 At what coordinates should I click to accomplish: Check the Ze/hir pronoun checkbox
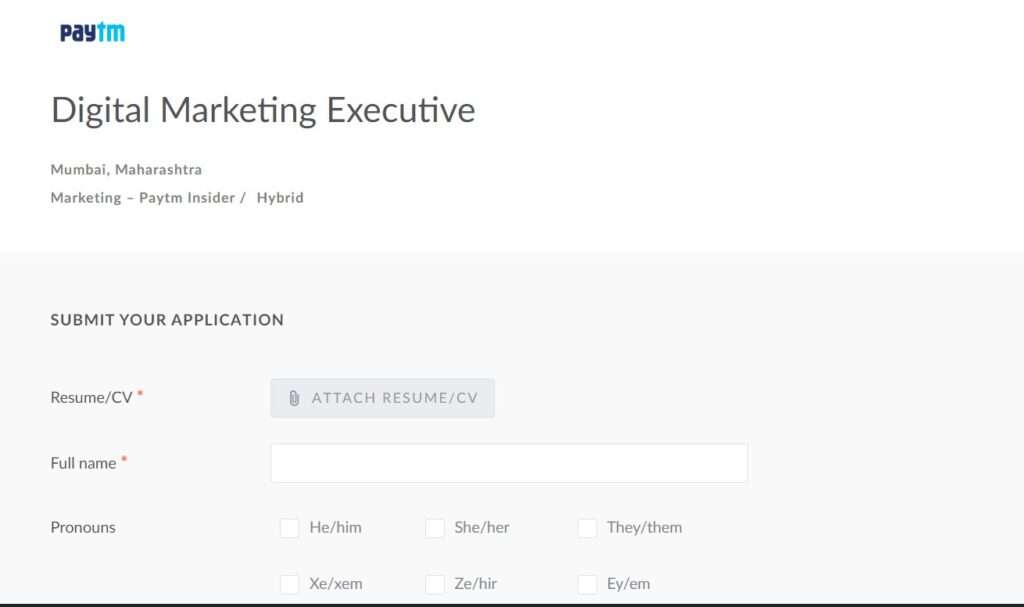pyautogui.click(x=435, y=583)
